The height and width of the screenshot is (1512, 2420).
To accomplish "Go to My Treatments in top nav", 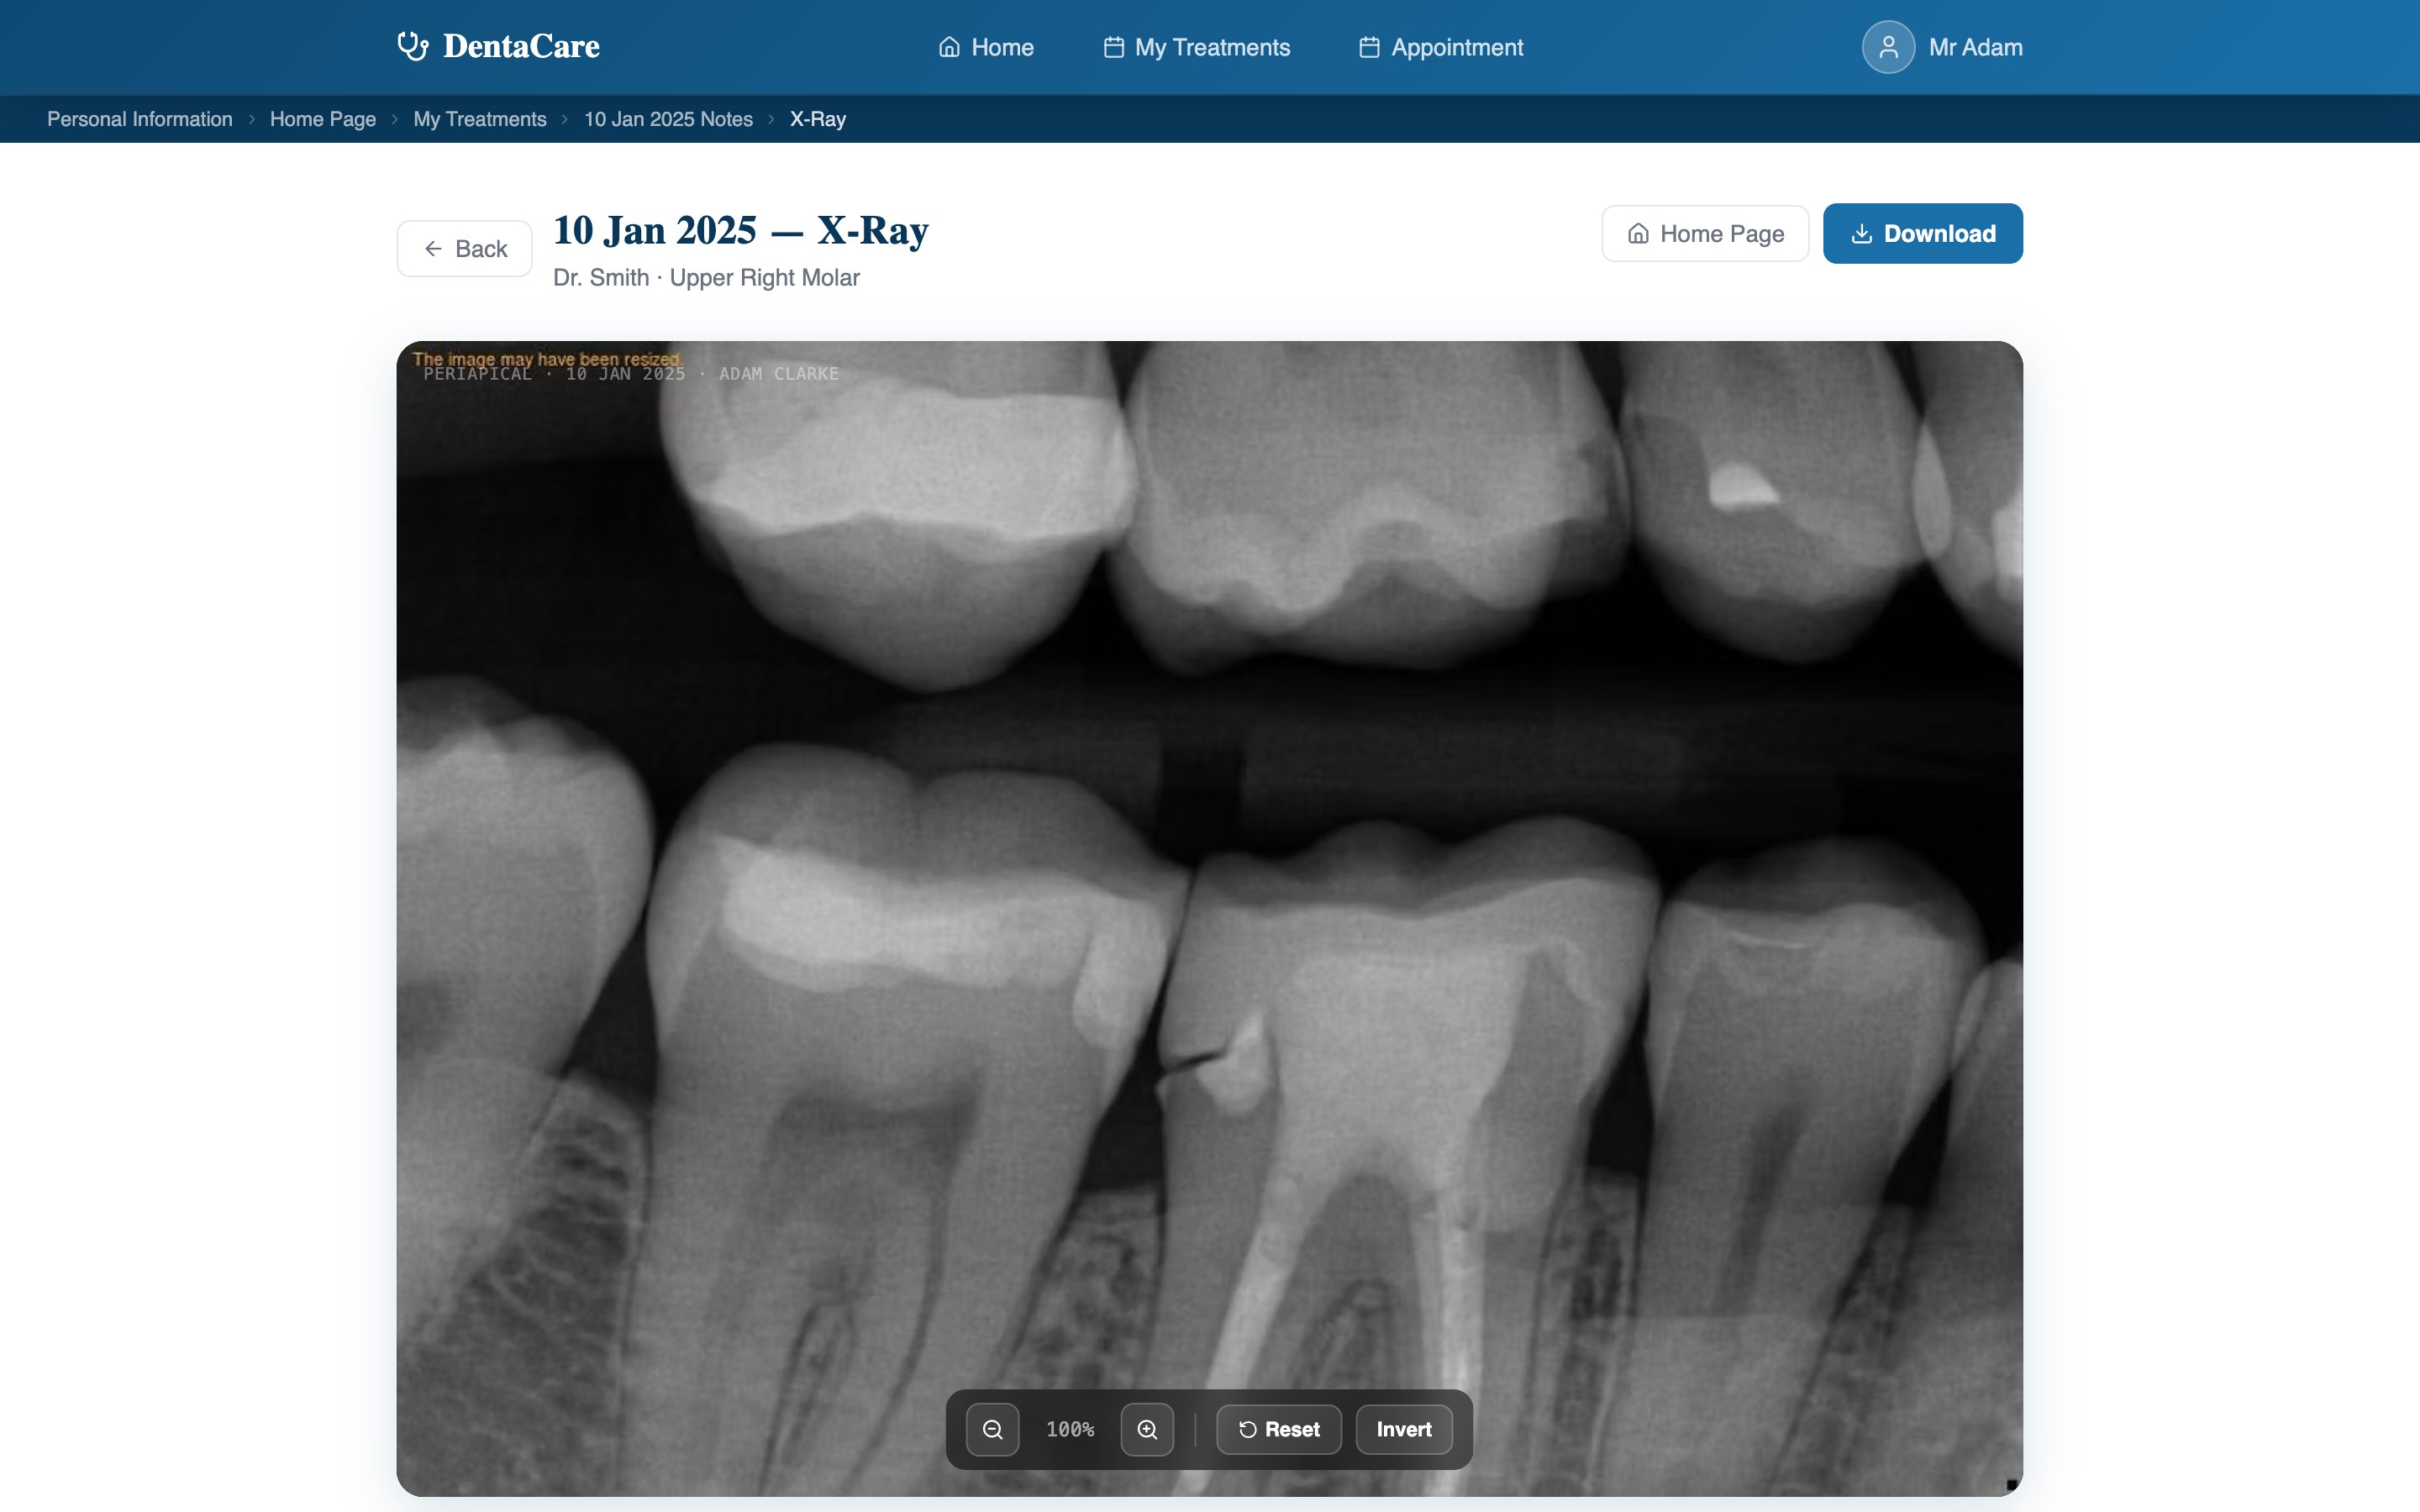I will 1196,47.
